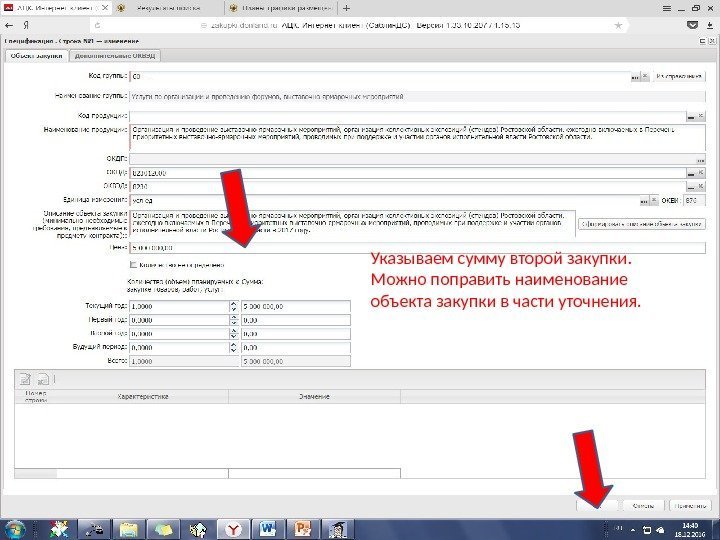
Task: Click the browser address bar
Action: click(x=360, y=25)
